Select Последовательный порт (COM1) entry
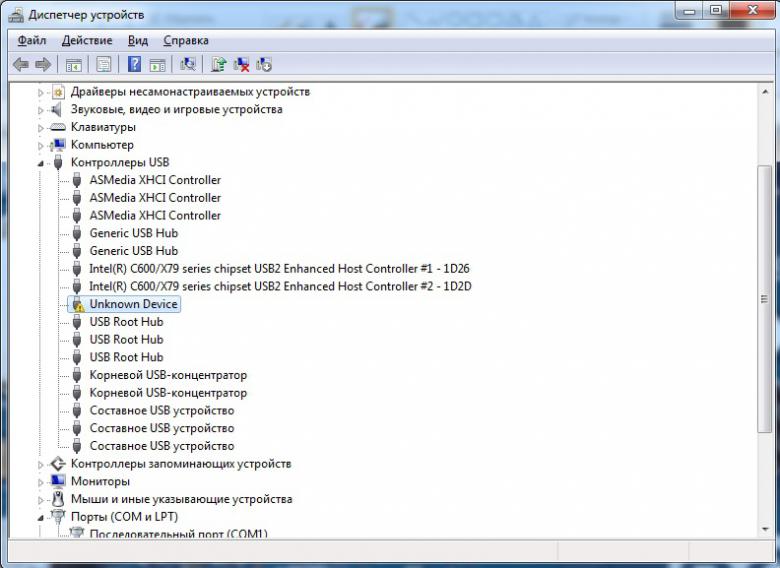 (x=179, y=533)
